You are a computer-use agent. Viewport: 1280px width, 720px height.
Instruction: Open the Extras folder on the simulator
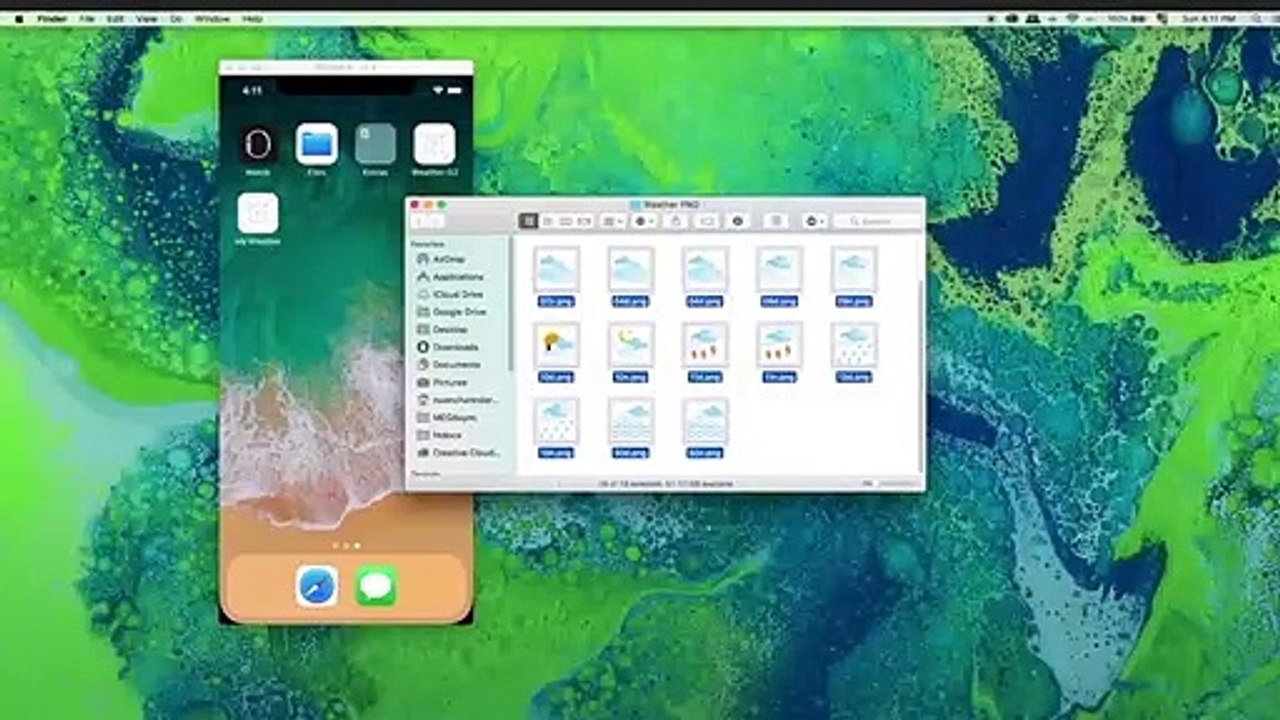pos(375,144)
